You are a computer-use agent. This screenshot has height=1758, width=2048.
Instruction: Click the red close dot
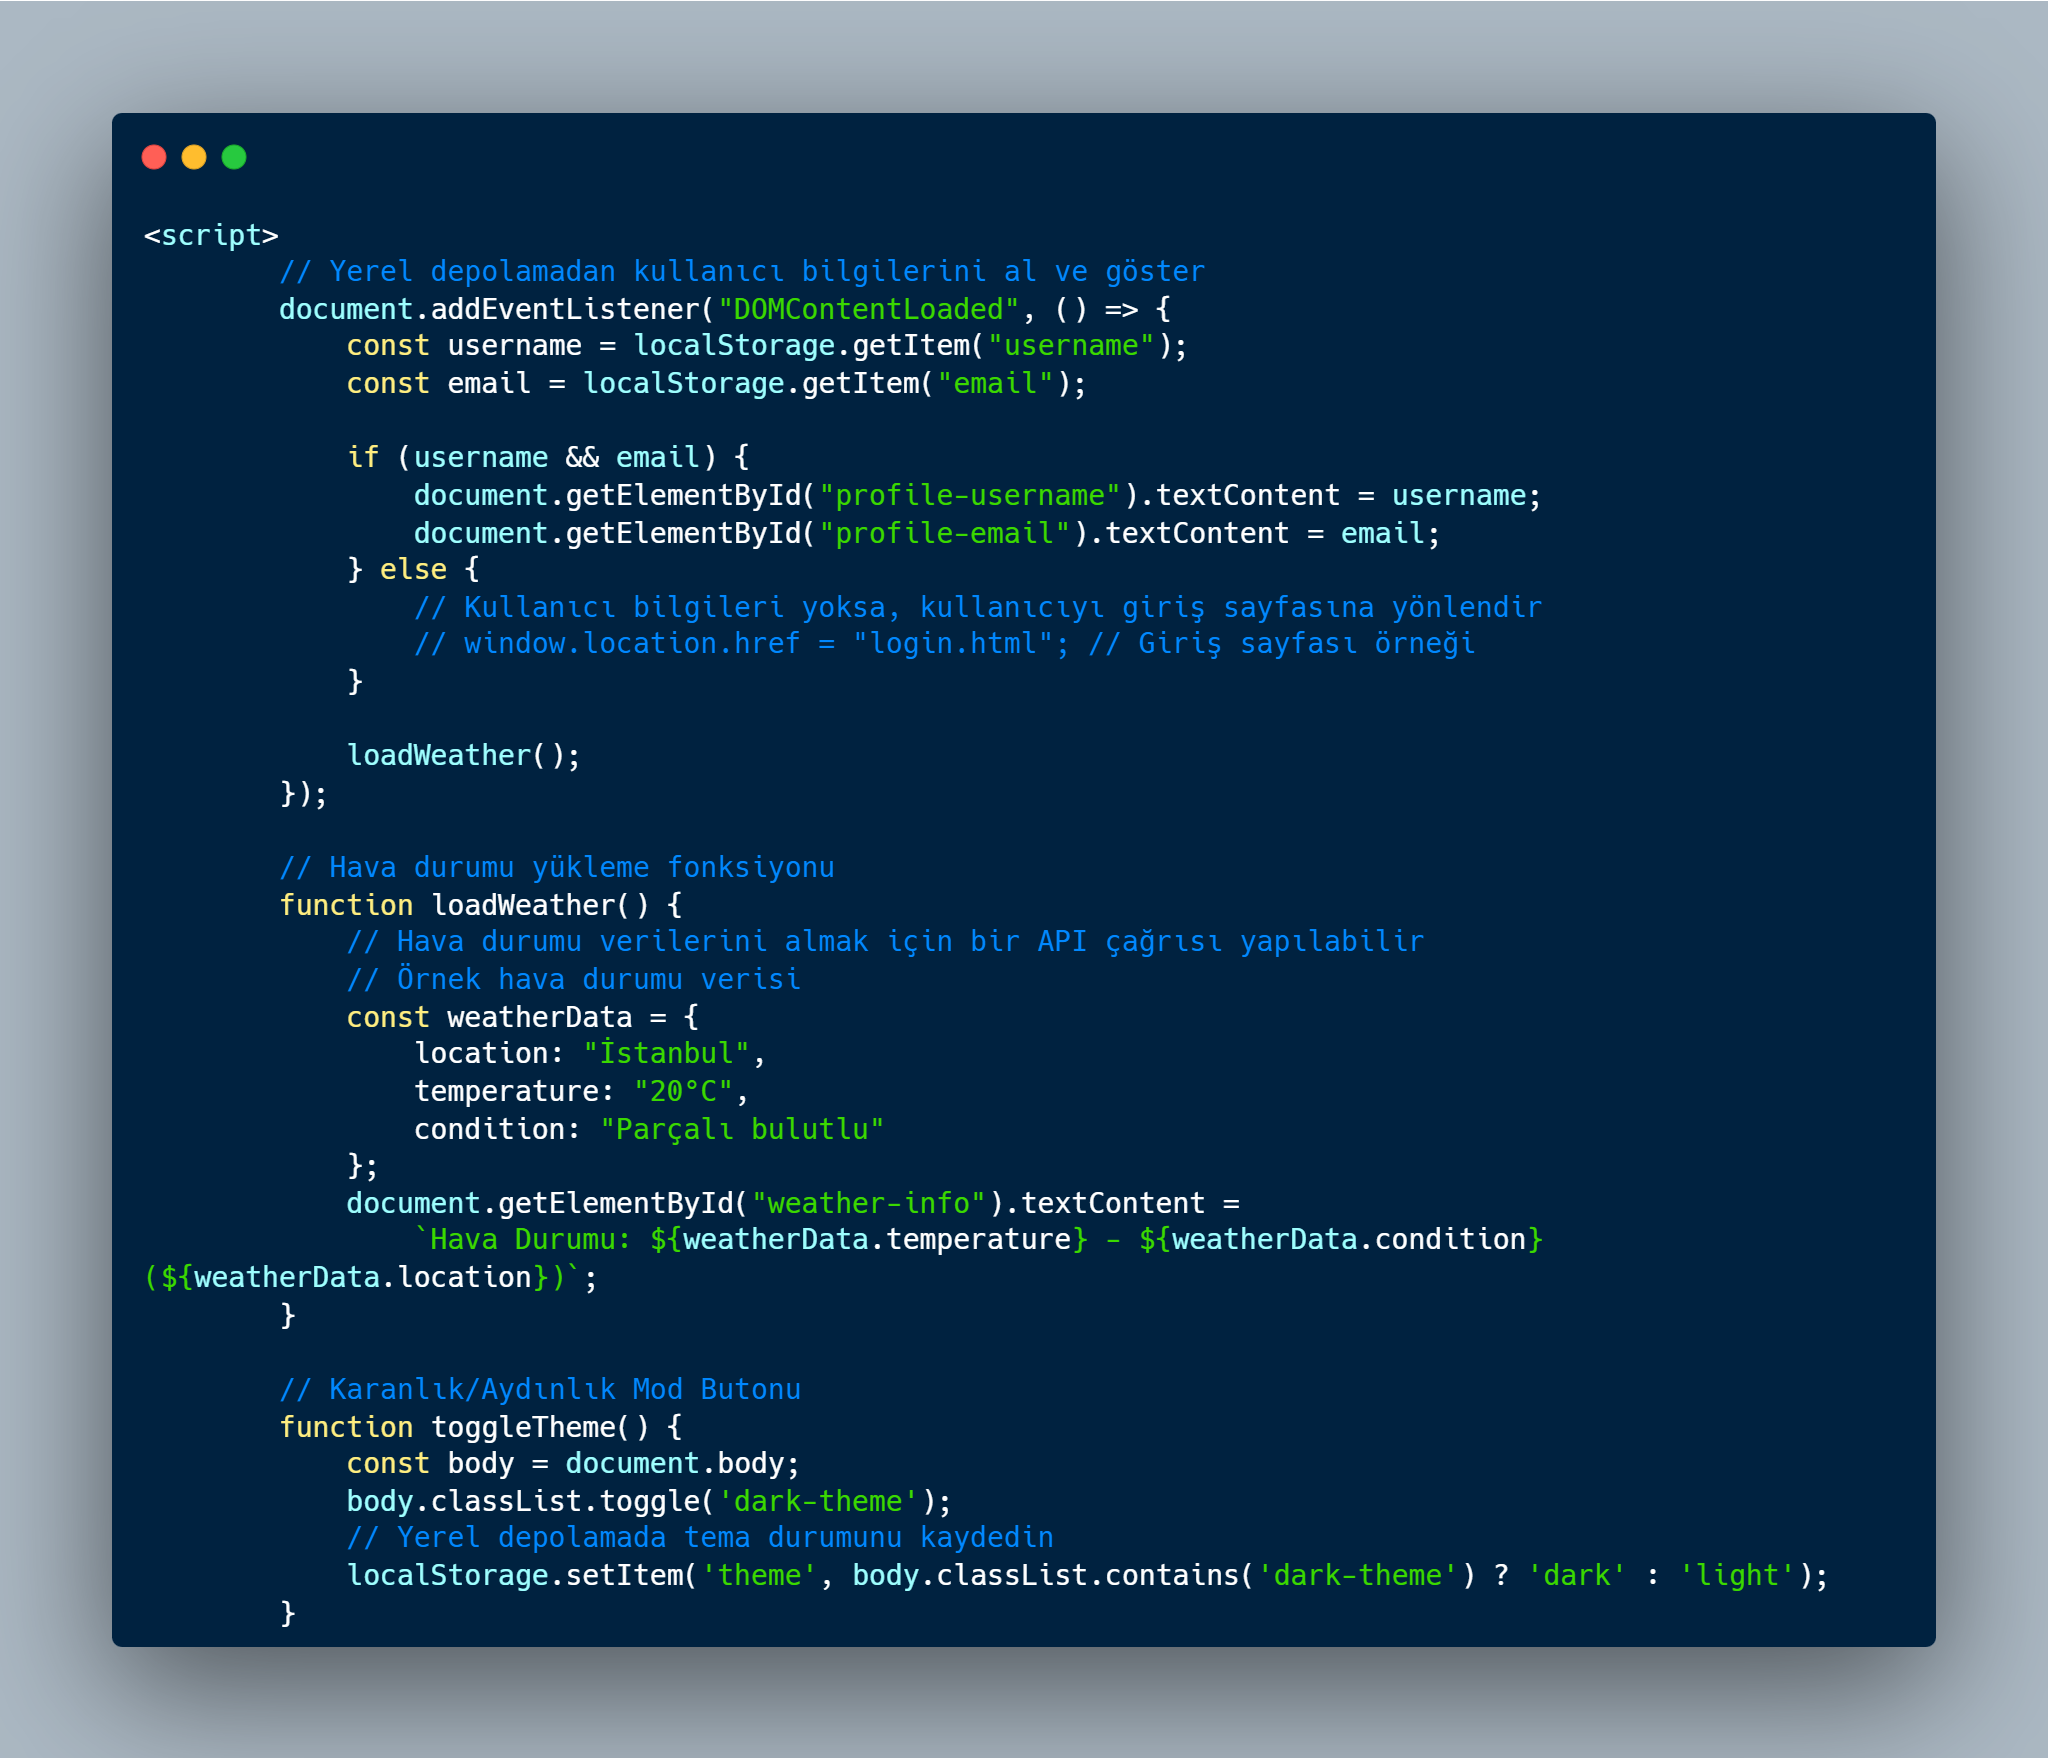click(154, 157)
